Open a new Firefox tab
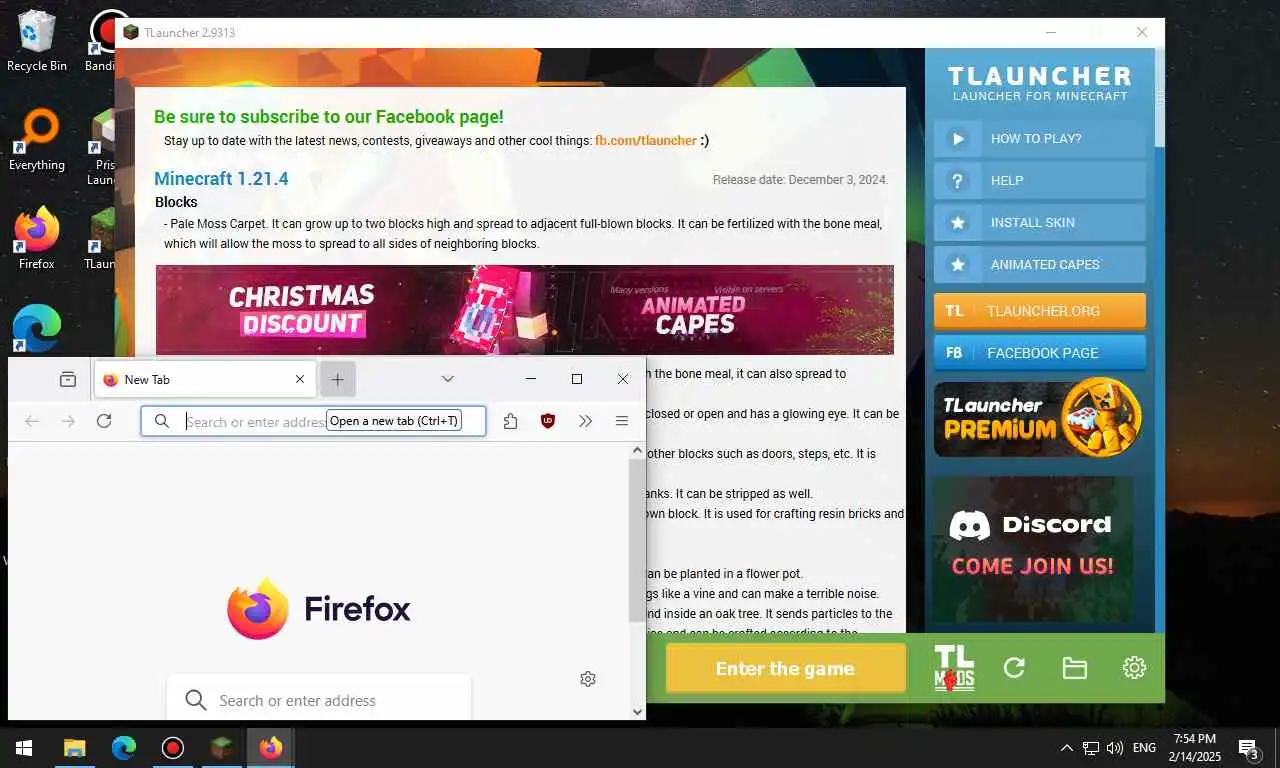Viewport: 1280px width, 768px height. [x=338, y=379]
